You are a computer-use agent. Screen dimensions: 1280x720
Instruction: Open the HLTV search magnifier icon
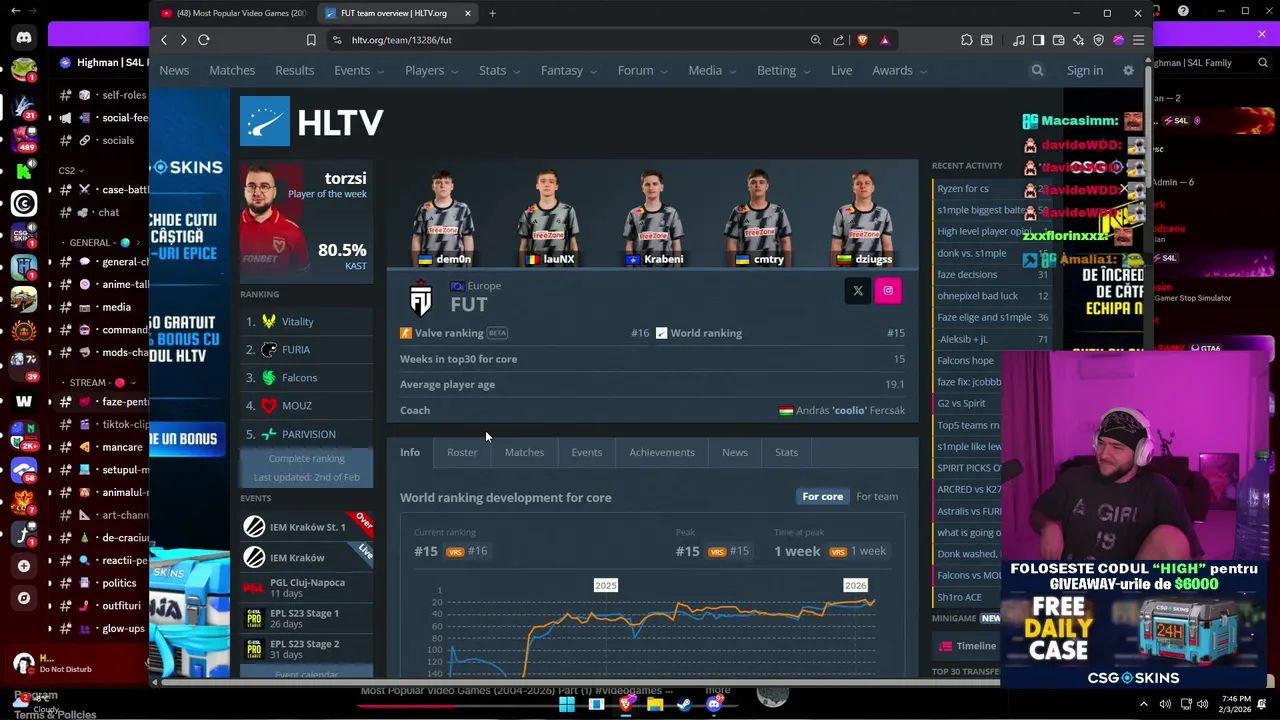[1037, 70]
